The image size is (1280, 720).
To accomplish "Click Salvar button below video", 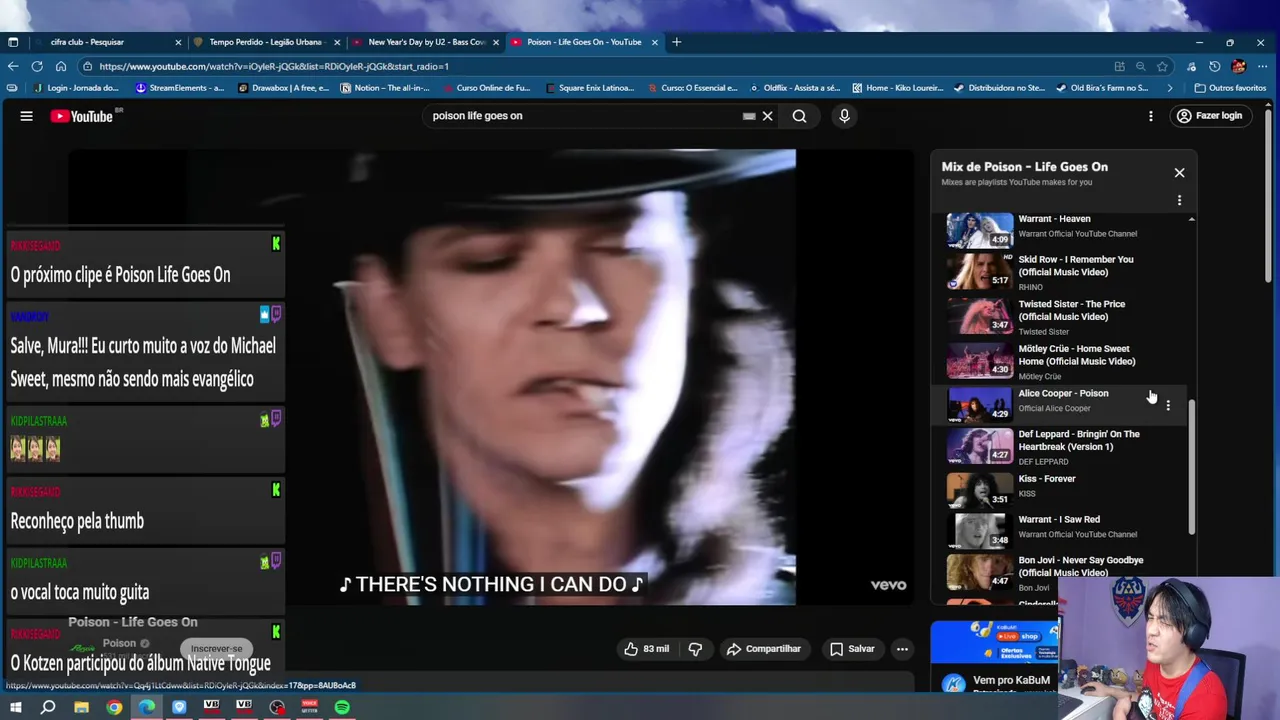I will click(x=852, y=649).
